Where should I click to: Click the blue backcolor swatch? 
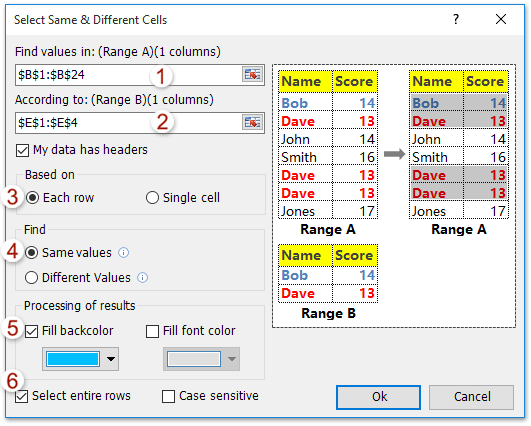tap(73, 359)
